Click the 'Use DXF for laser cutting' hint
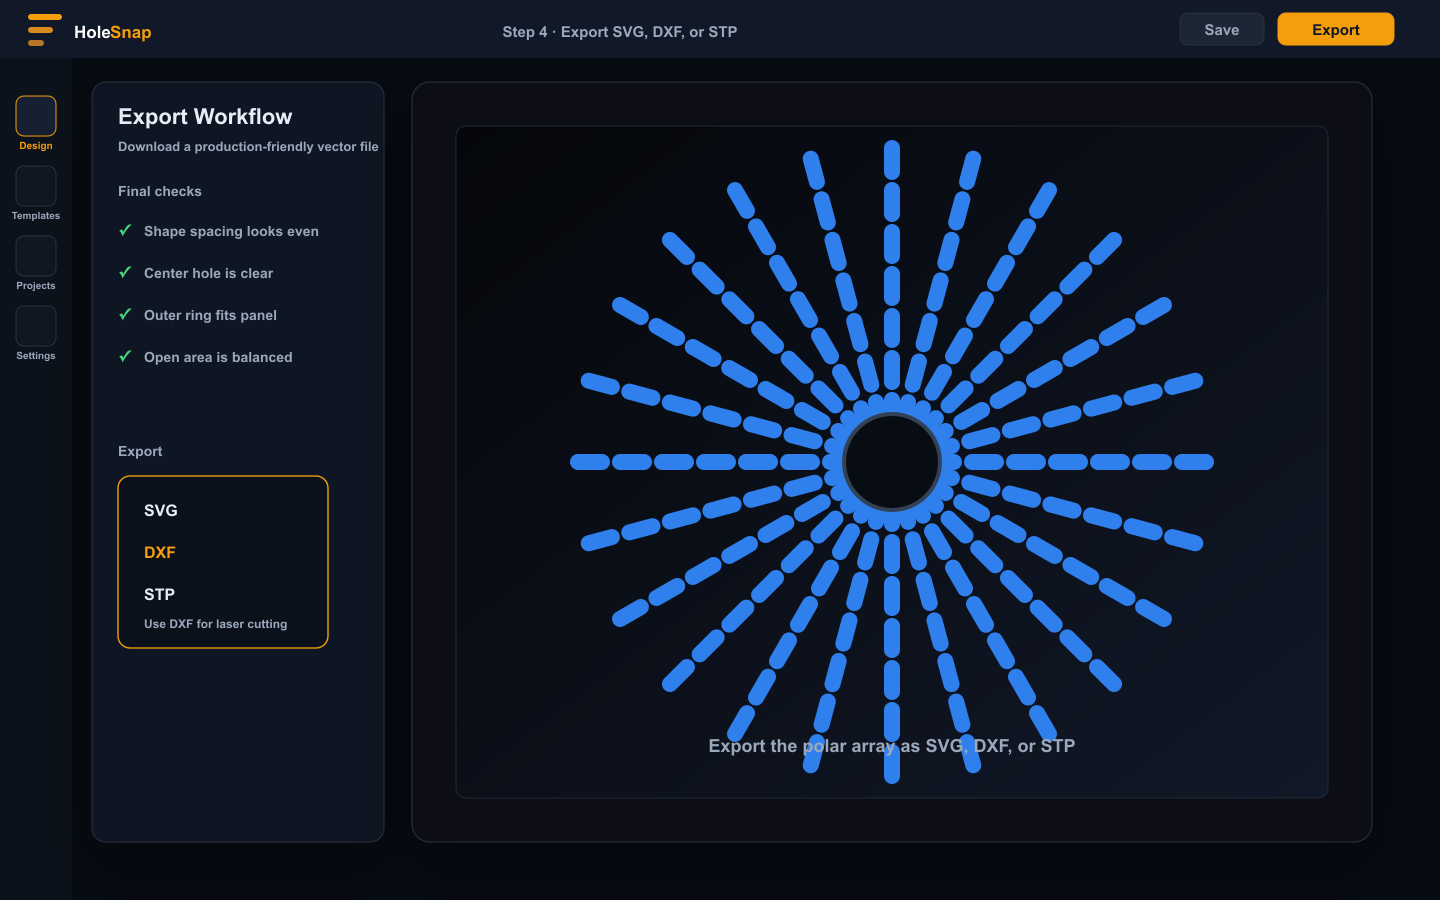 215,624
